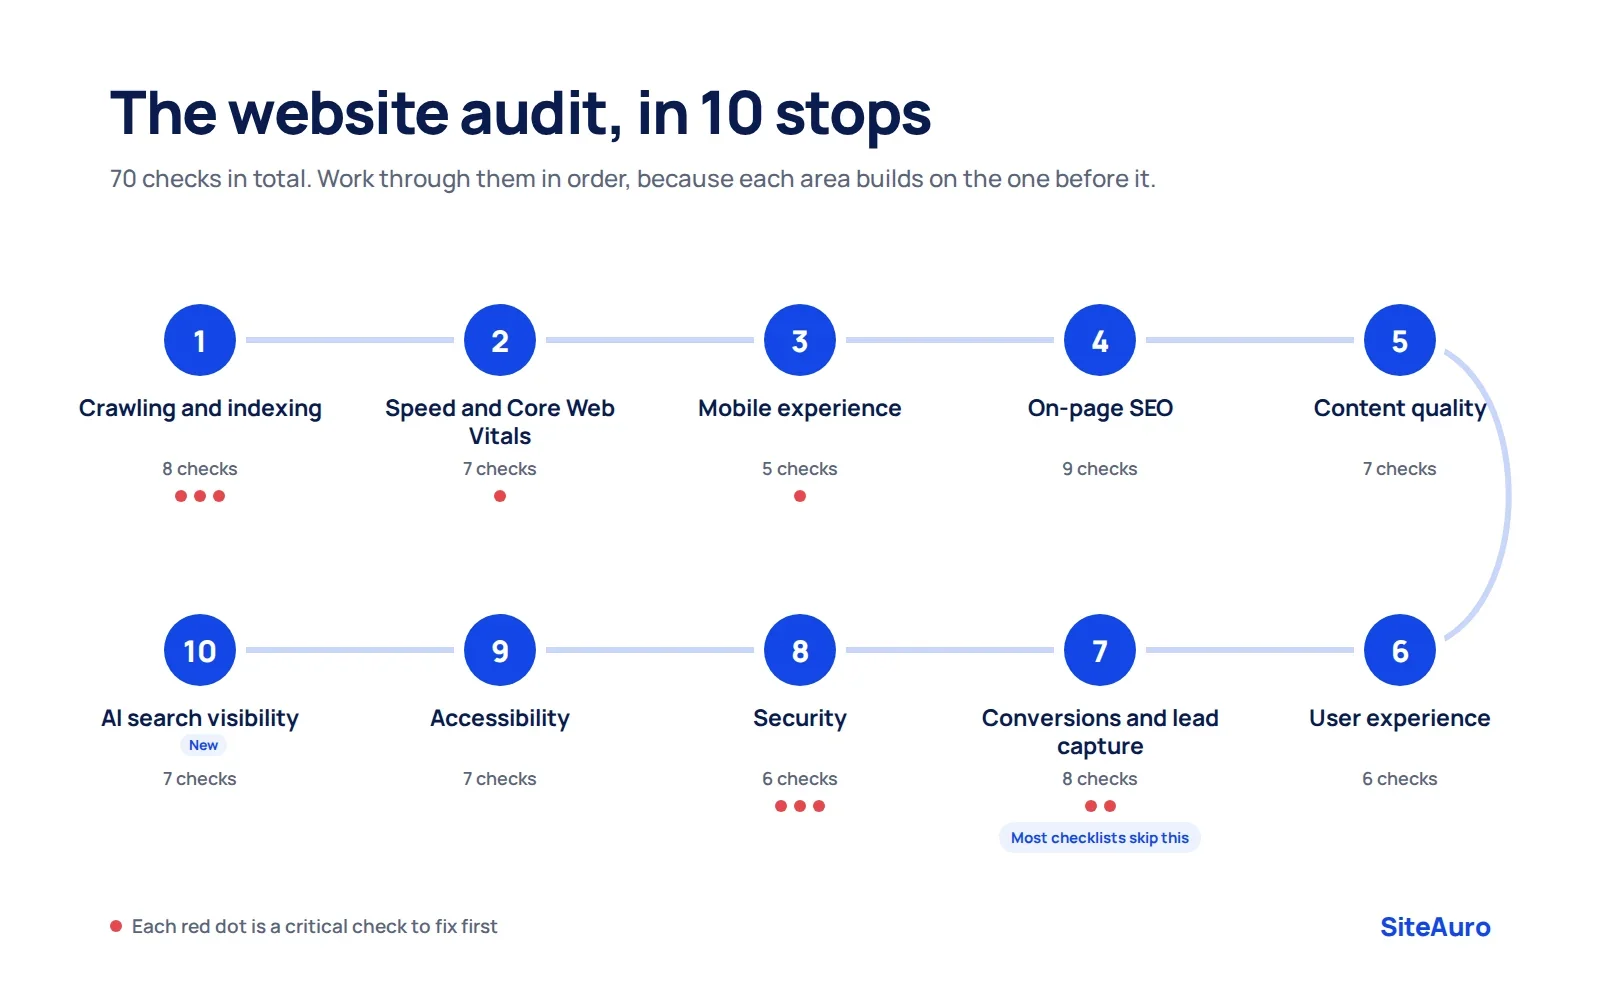This screenshot has height=1000, width=1600.
Task: Click the number 2 step circle
Action: pos(500,340)
